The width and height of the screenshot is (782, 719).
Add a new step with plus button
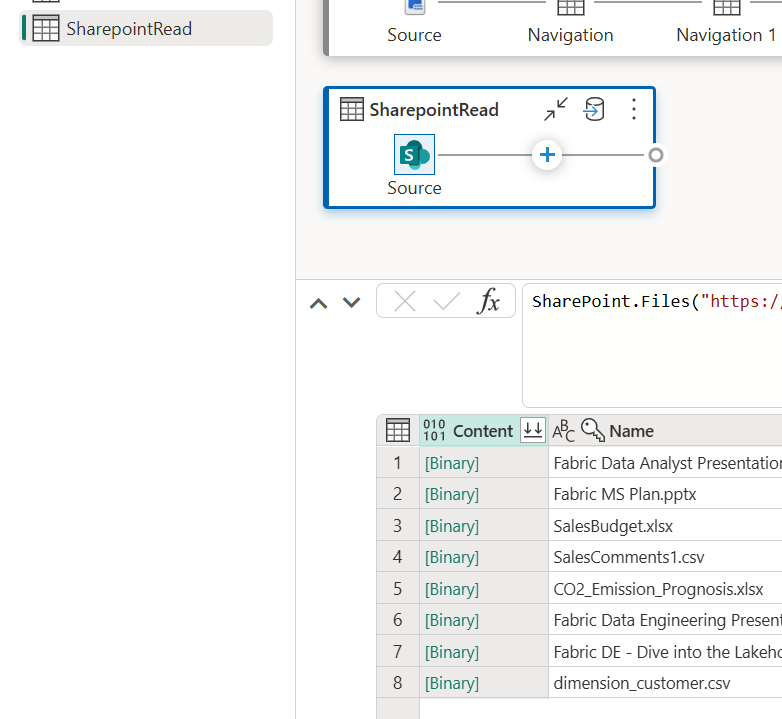click(547, 155)
